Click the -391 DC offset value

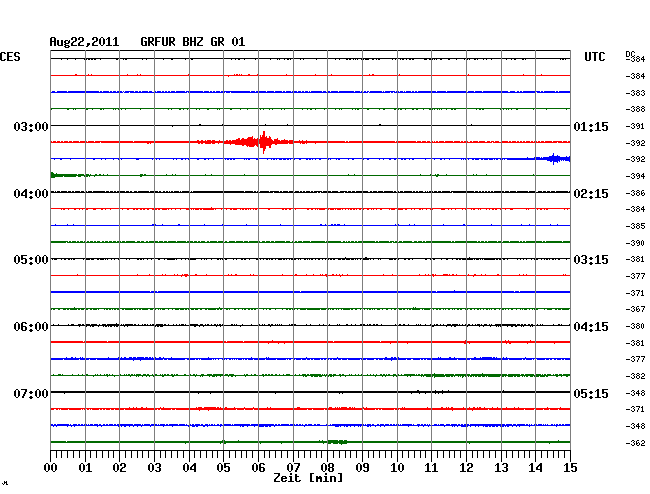(x=635, y=126)
